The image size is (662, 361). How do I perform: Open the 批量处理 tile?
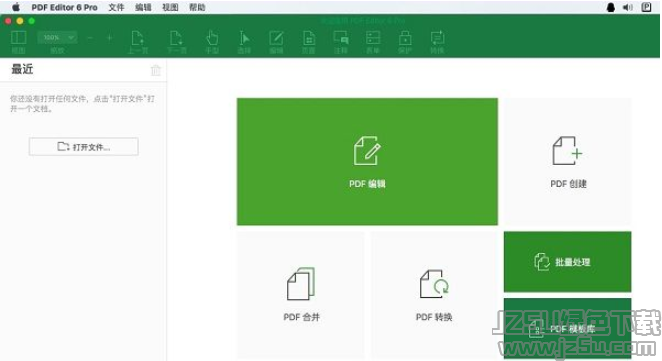[568, 262]
